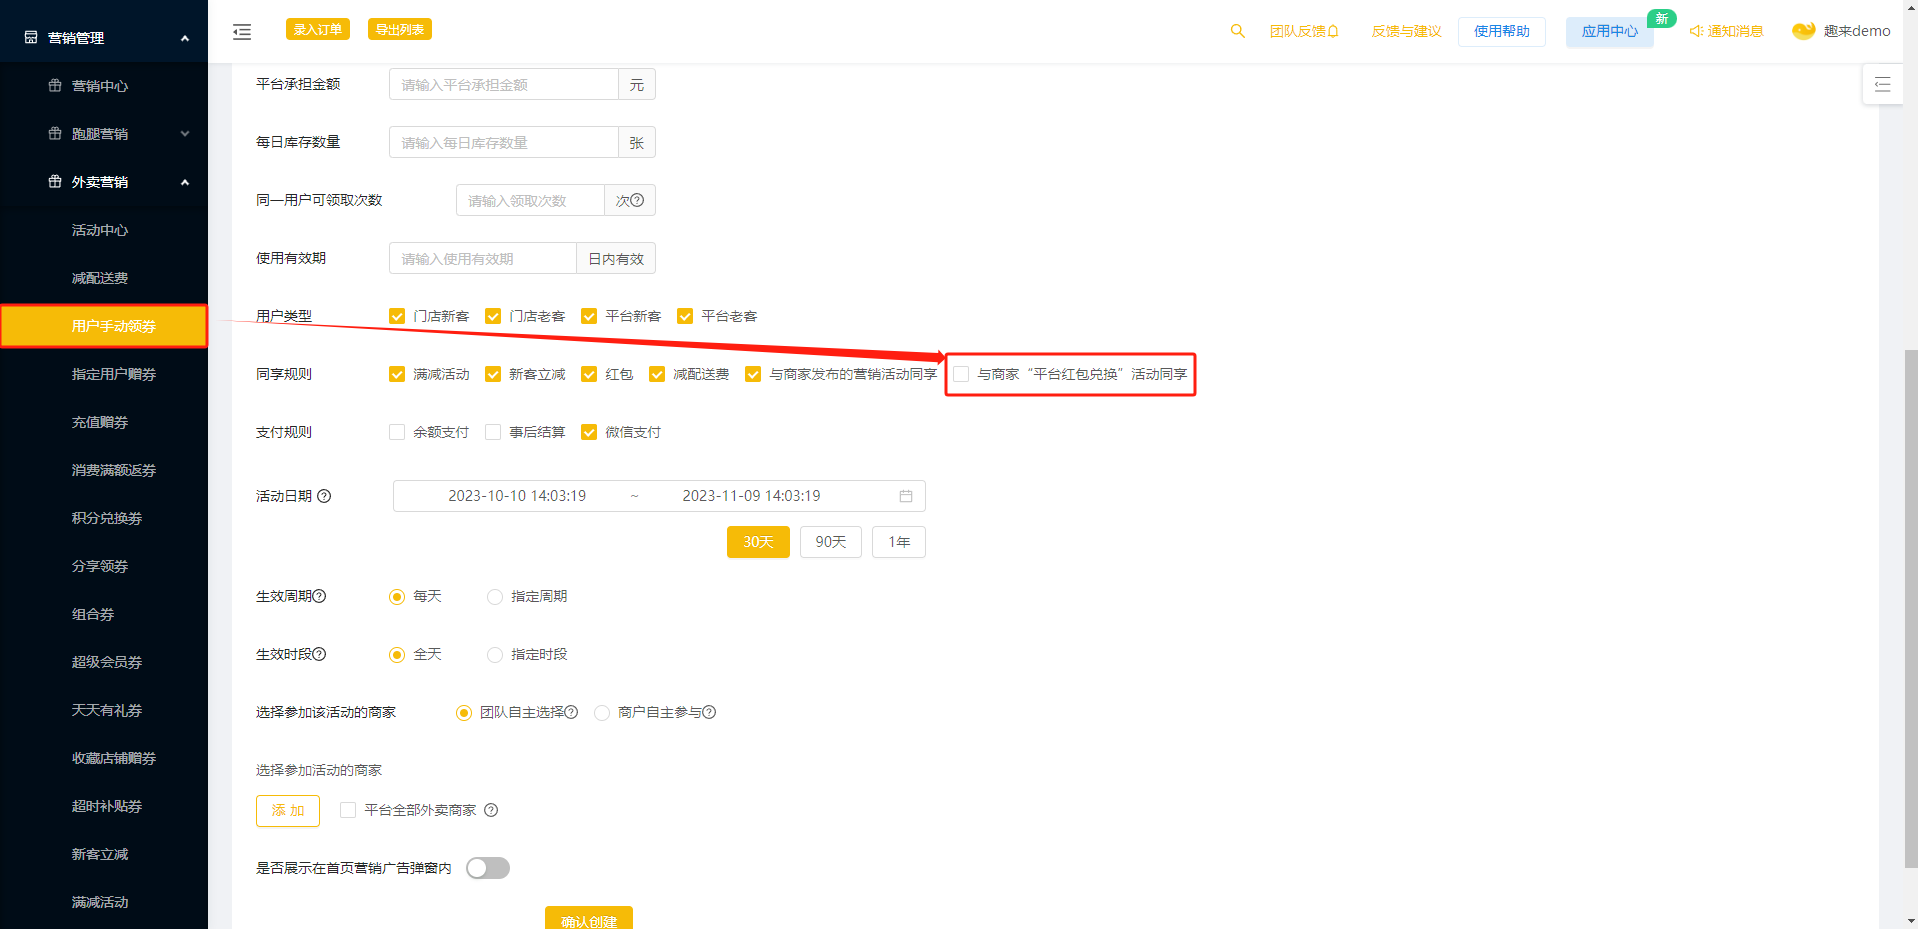Choose 商户自主参与 radio option
This screenshot has width=1918, height=929.
602,713
